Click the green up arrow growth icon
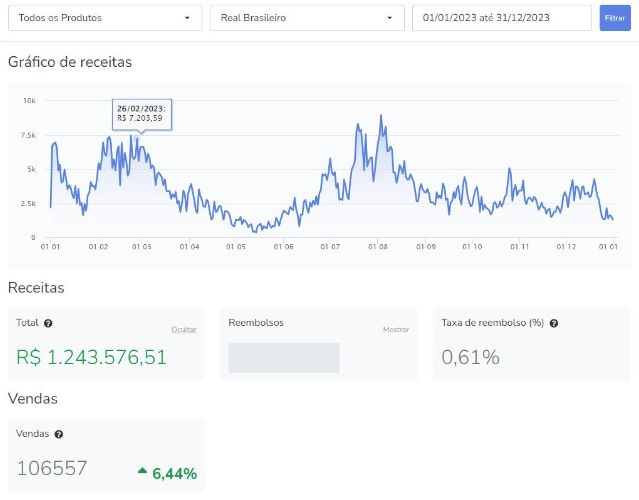639x500 pixels. 142,471
